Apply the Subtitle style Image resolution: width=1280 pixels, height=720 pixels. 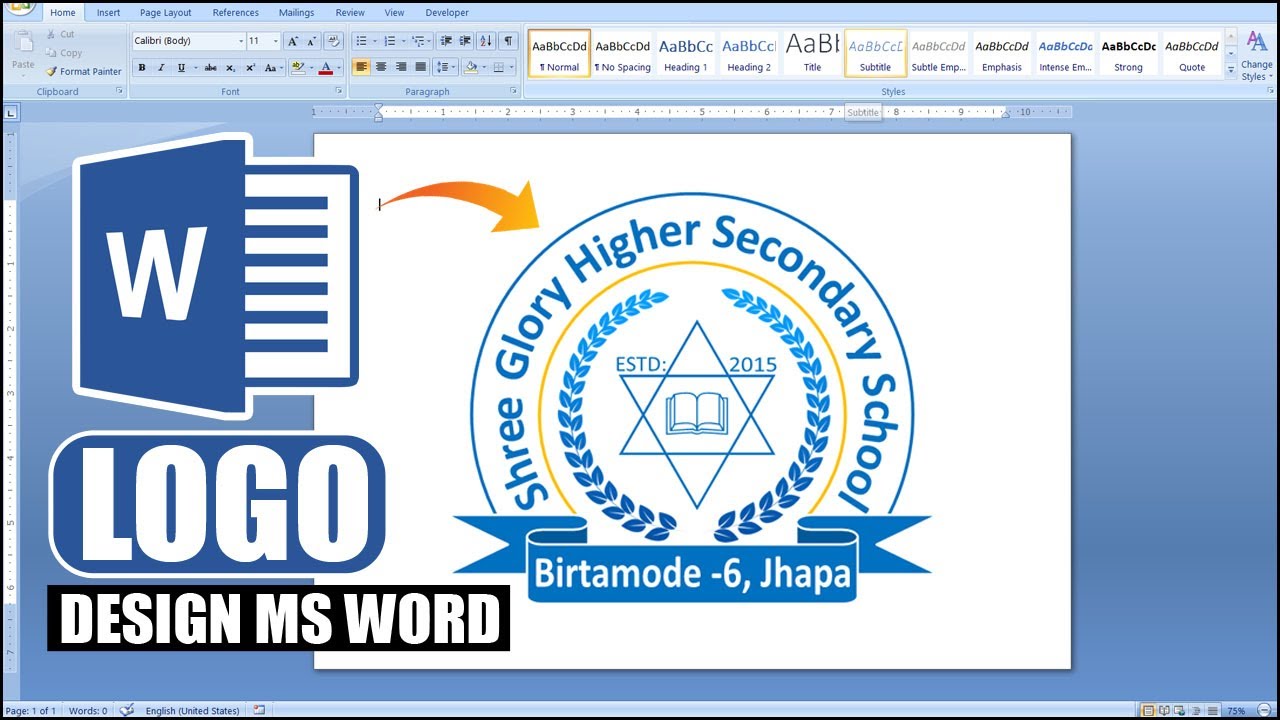(875, 54)
